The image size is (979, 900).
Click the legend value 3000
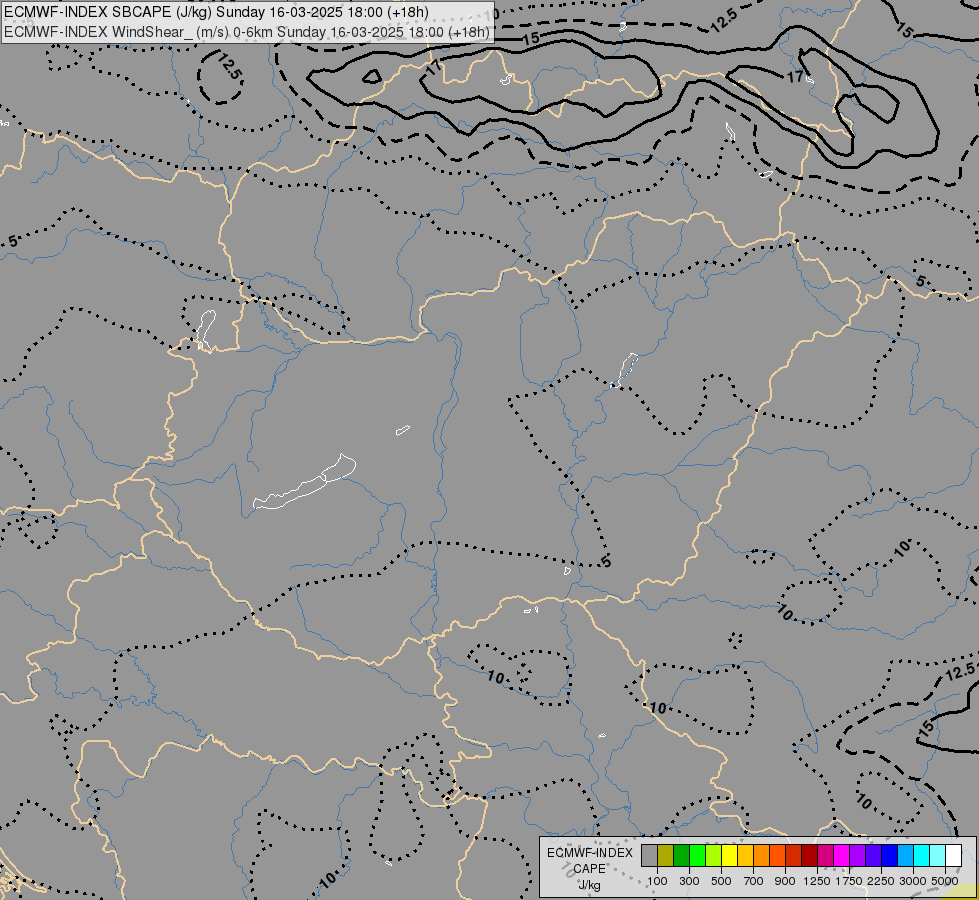tap(913, 881)
